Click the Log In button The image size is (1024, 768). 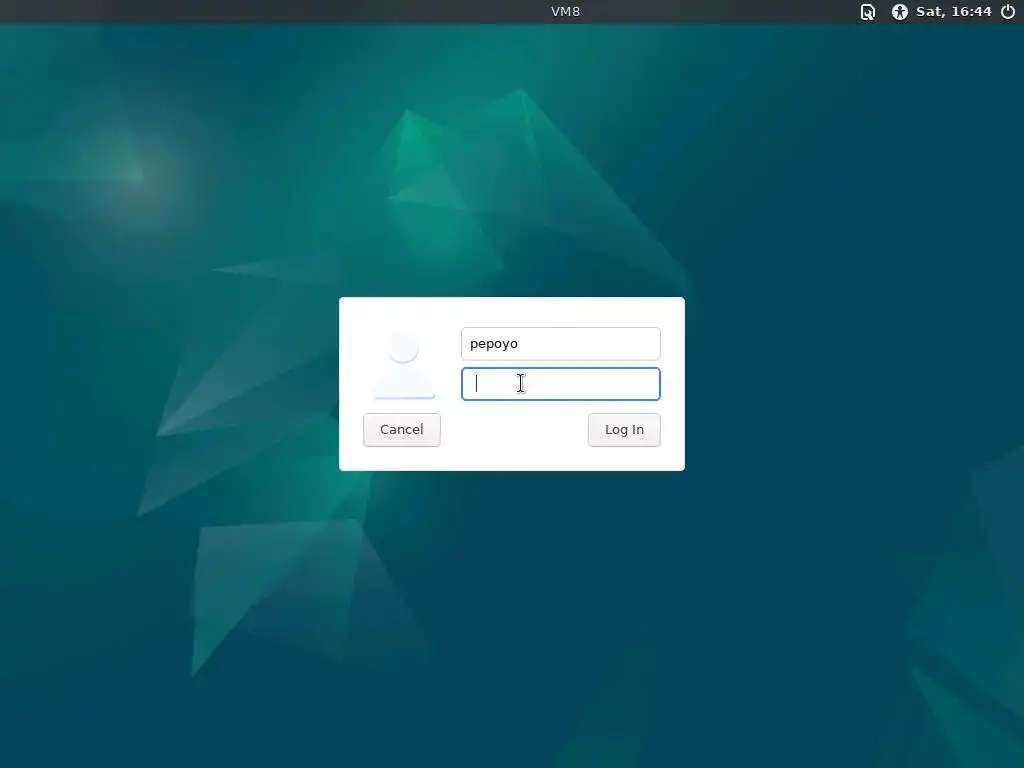click(x=624, y=430)
